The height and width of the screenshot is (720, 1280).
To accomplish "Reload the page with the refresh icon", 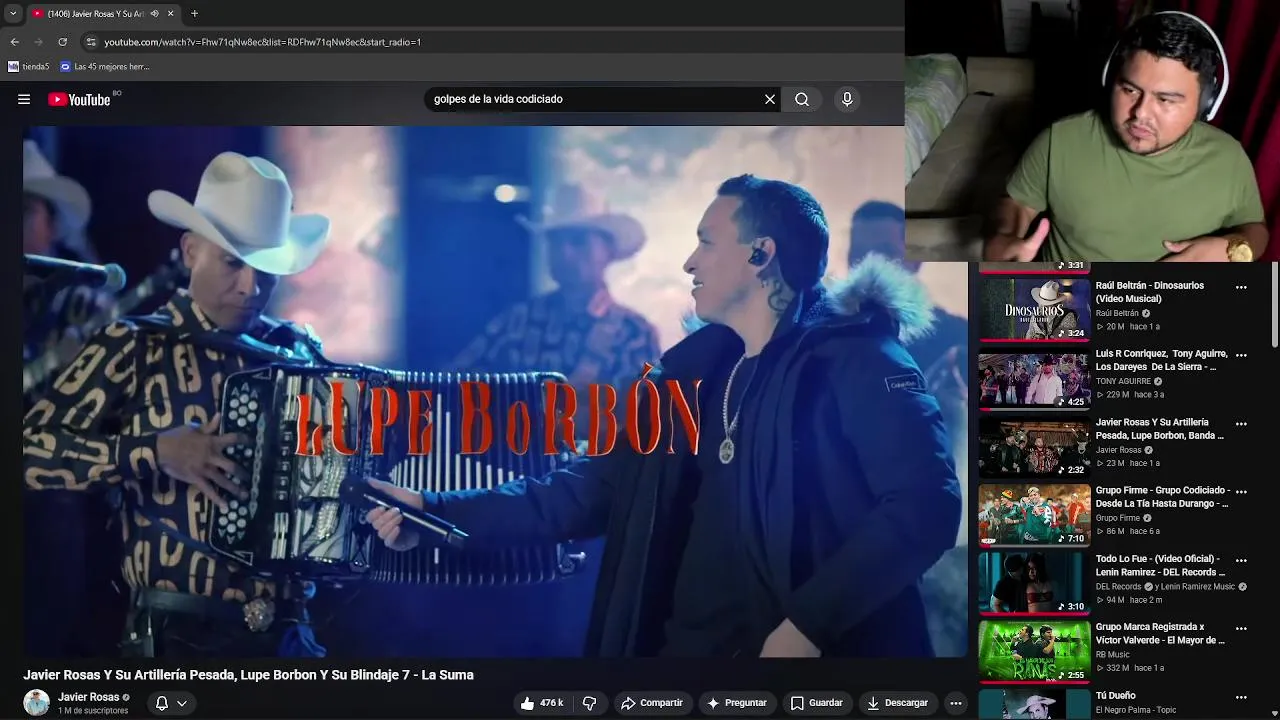I will pyautogui.click(x=62, y=42).
